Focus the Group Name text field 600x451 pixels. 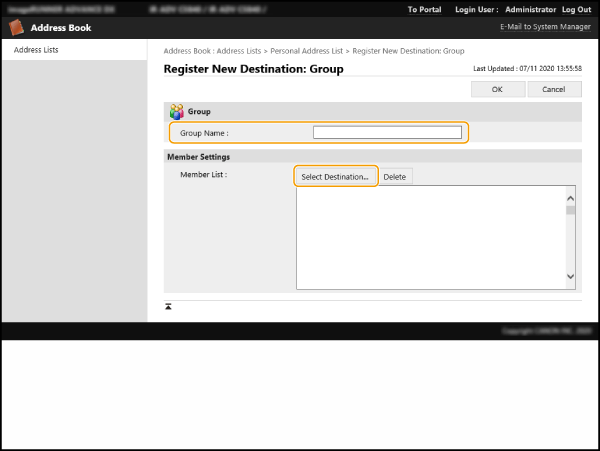[387, 132]
